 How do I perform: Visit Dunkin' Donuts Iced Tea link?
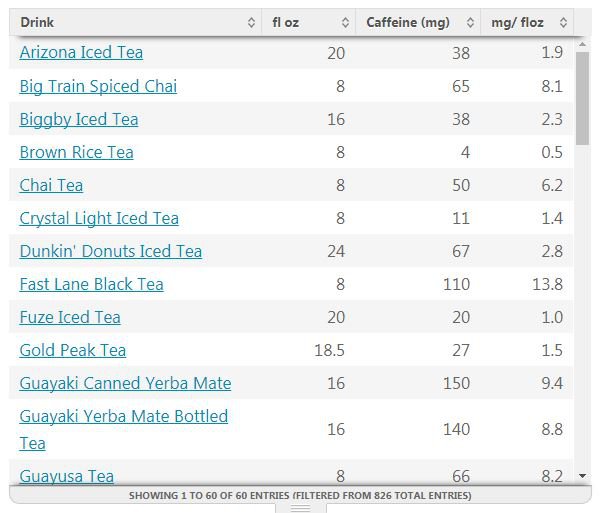click(110, 251)
